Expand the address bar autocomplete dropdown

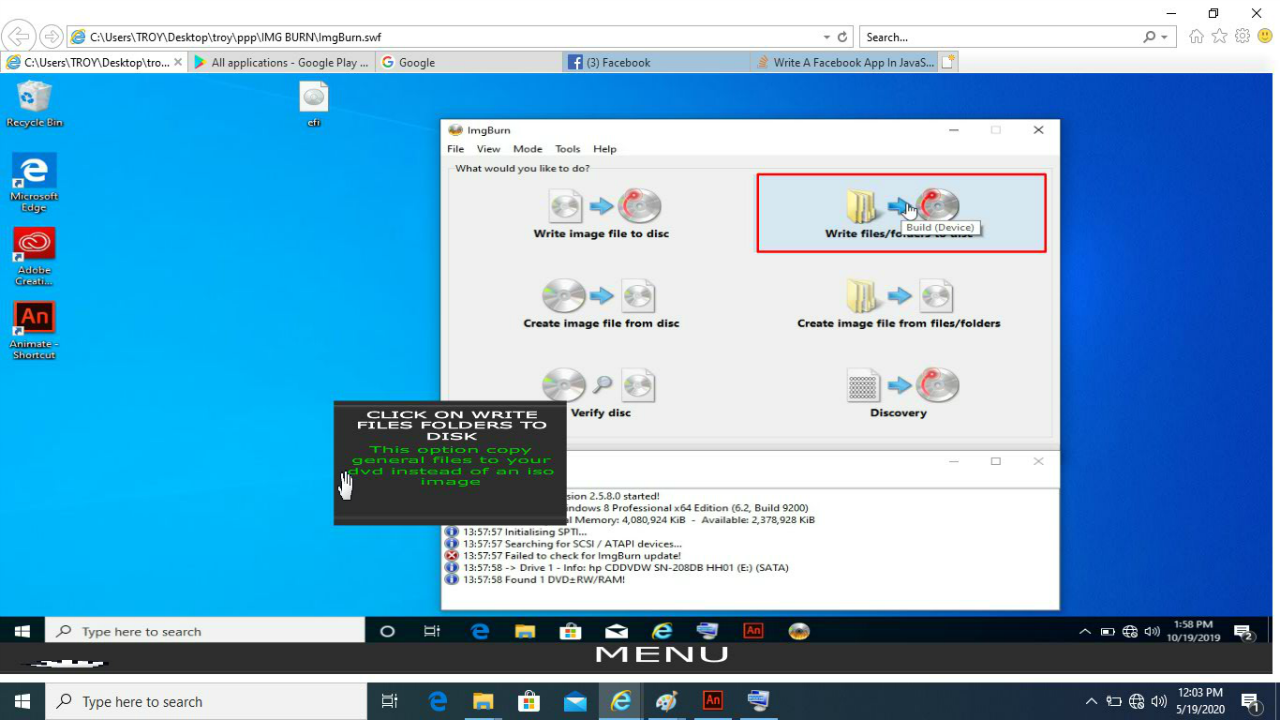click(x=826, y=37)
